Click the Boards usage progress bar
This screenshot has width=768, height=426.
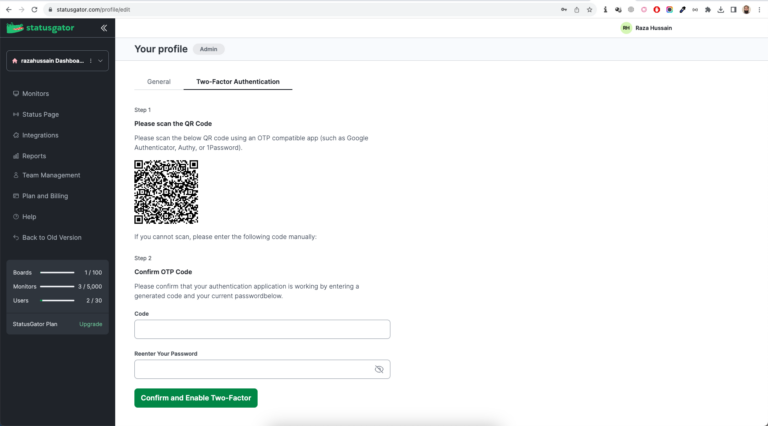pos(57,272)
